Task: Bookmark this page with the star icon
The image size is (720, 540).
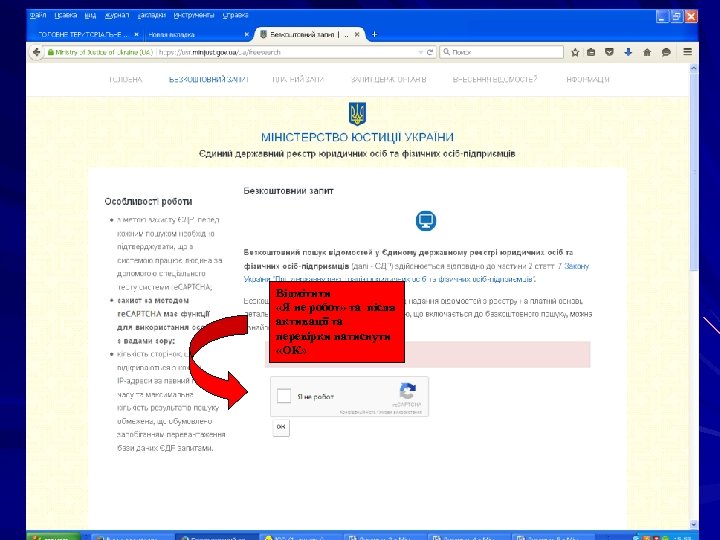Action: [x=574, y=52]
